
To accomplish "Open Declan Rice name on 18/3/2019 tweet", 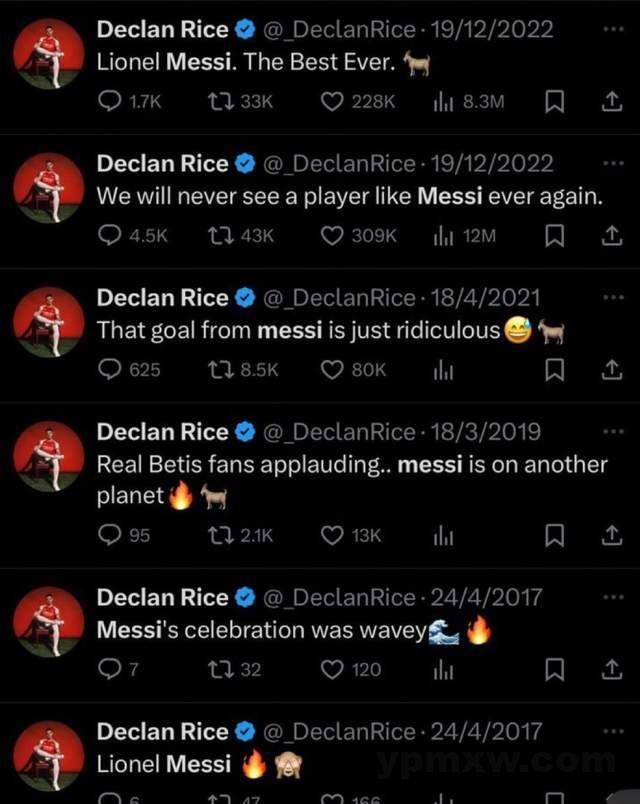I will coord(162,432).
